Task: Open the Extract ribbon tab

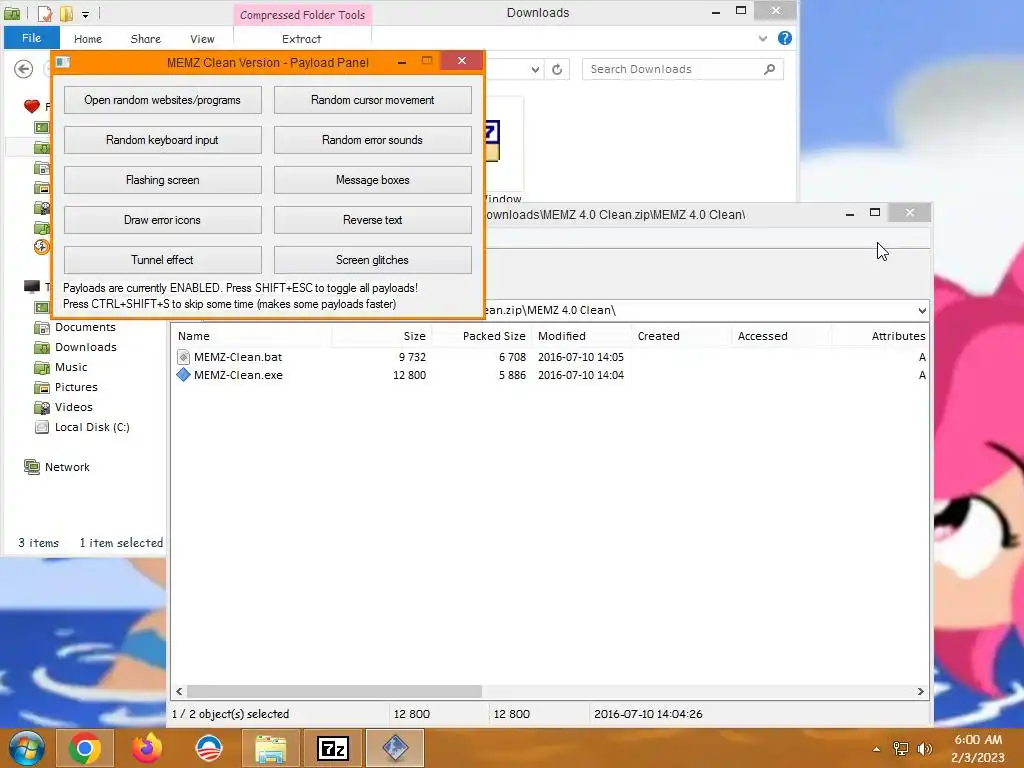Action: 302,39
